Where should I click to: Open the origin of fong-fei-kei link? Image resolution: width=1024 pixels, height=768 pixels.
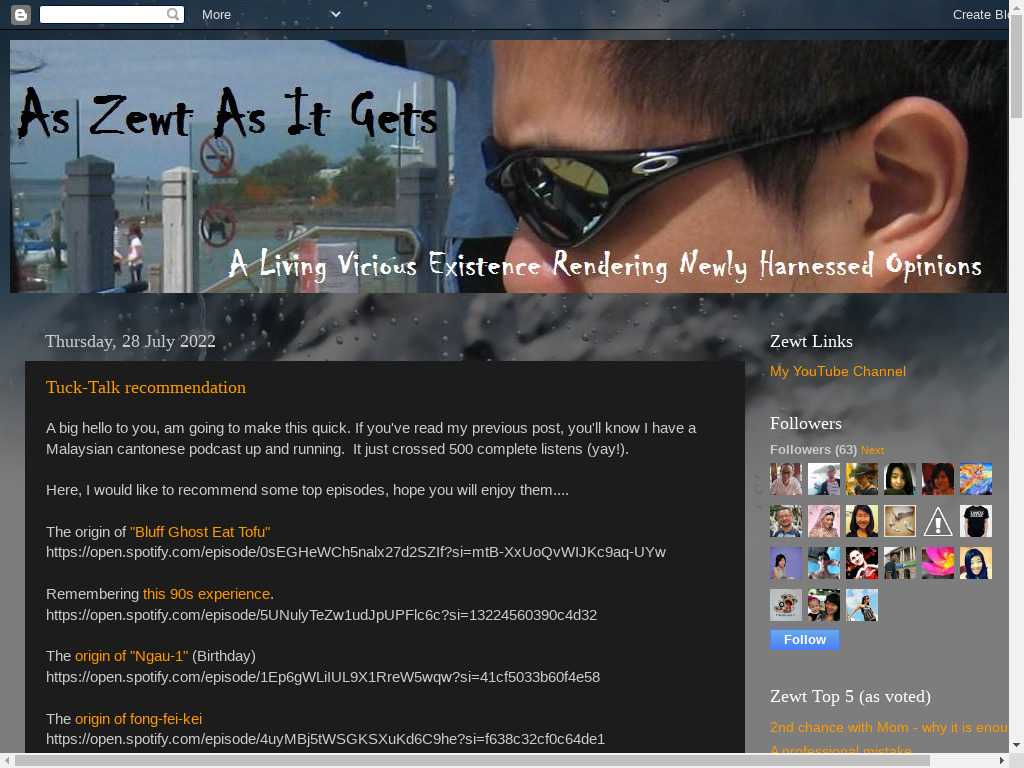[138, 718]
